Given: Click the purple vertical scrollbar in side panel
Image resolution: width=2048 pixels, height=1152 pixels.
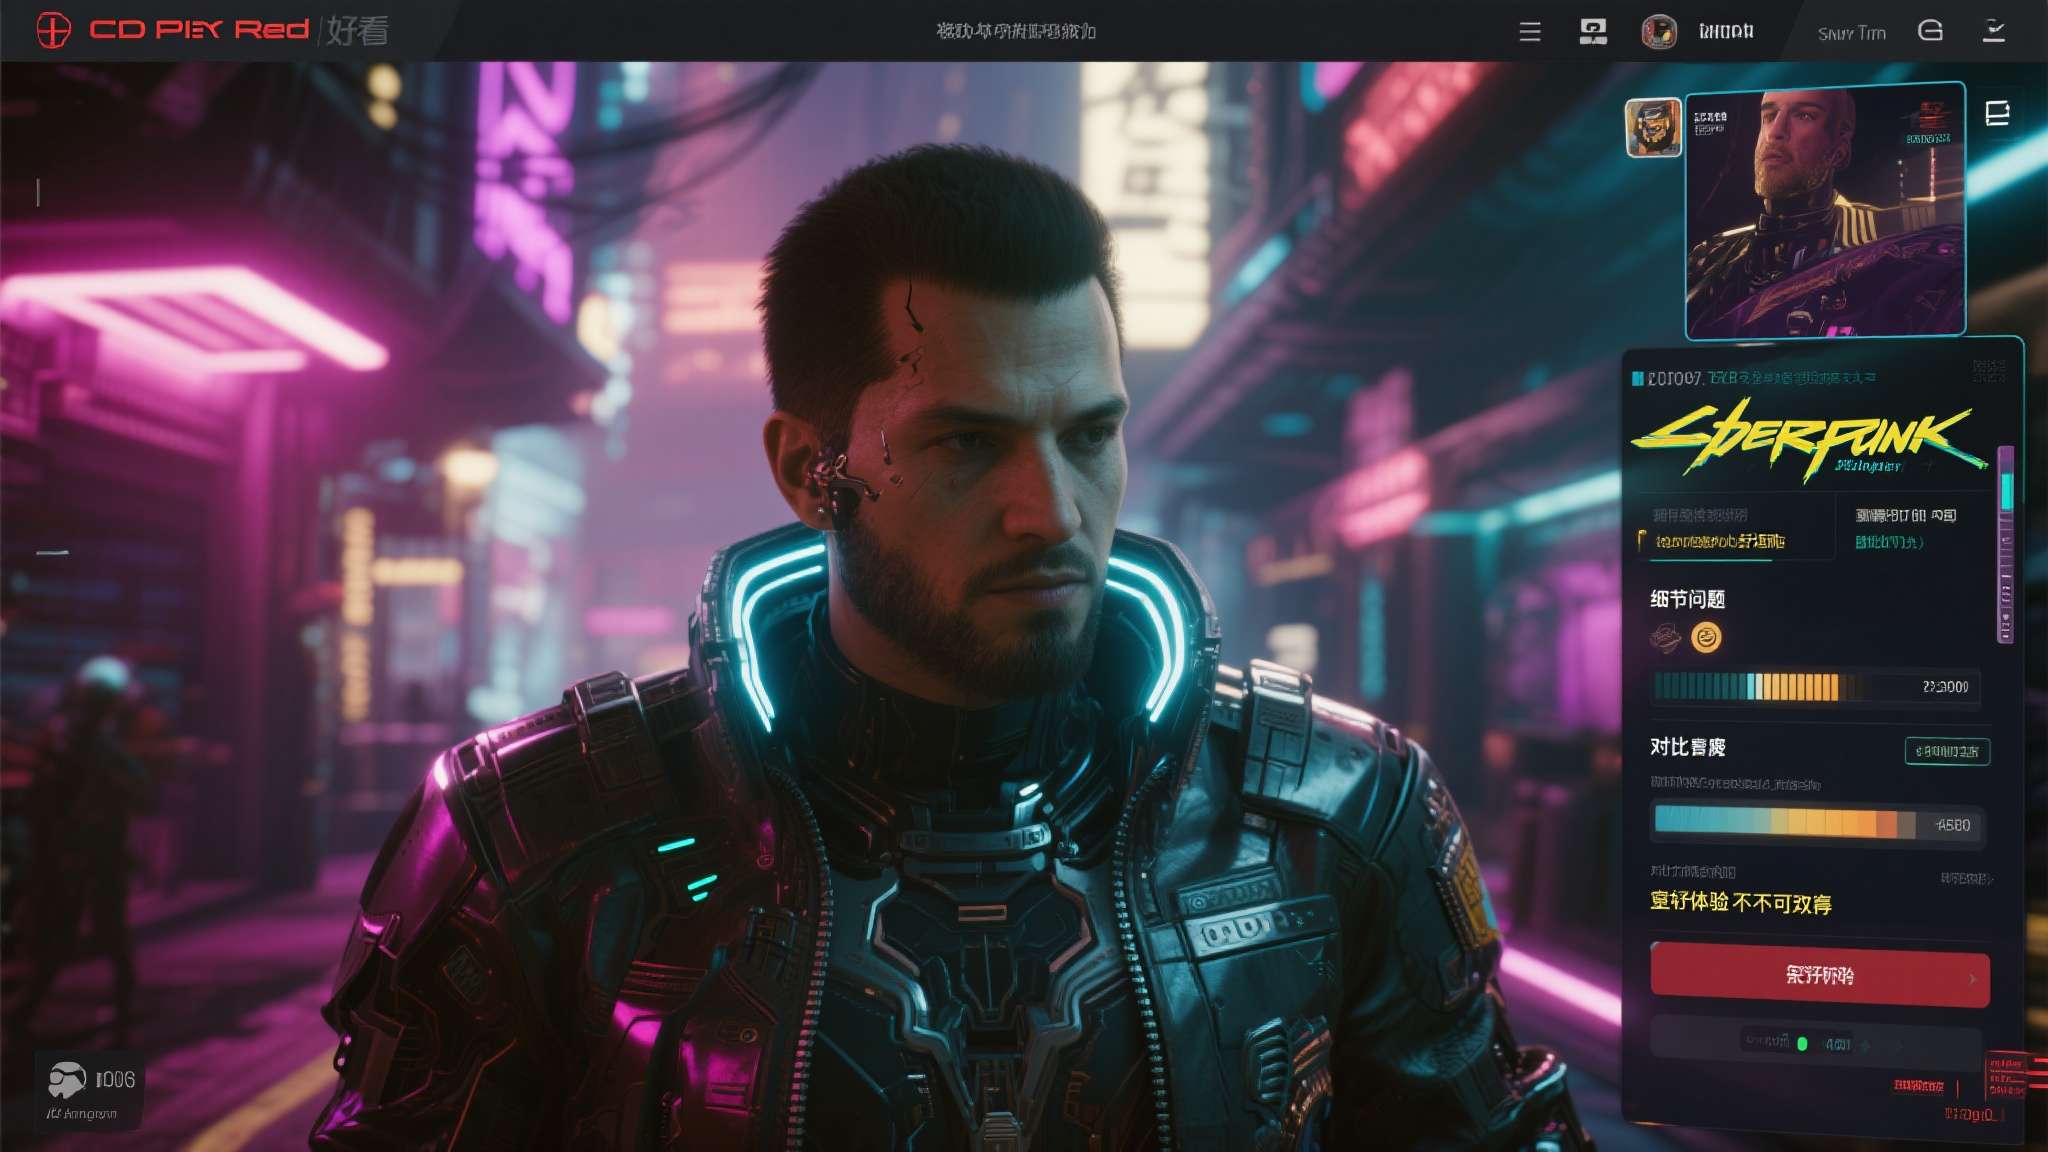Looking at the screenshot, I should click(x=2005, y=544).
